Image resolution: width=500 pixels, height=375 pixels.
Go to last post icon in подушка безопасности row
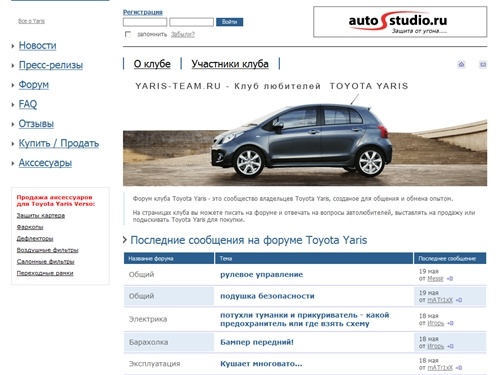[459, 300]
